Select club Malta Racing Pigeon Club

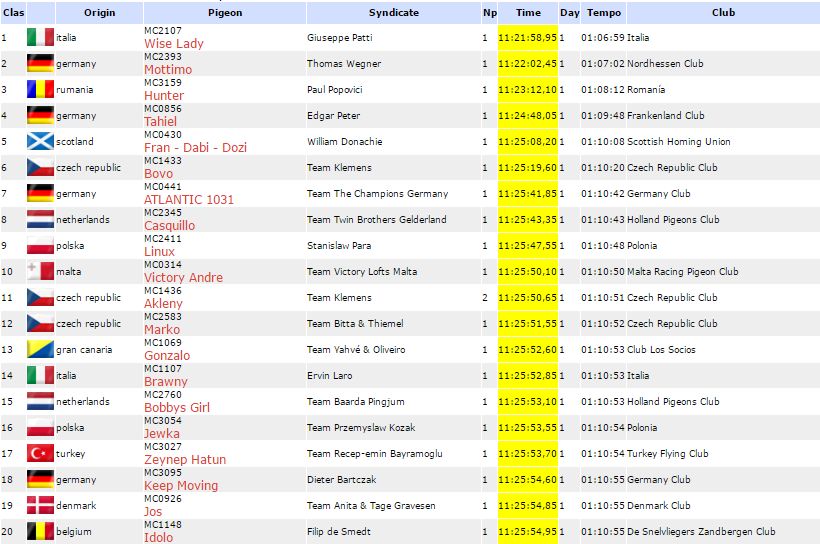pyautogui.click(x=683, y=271)
